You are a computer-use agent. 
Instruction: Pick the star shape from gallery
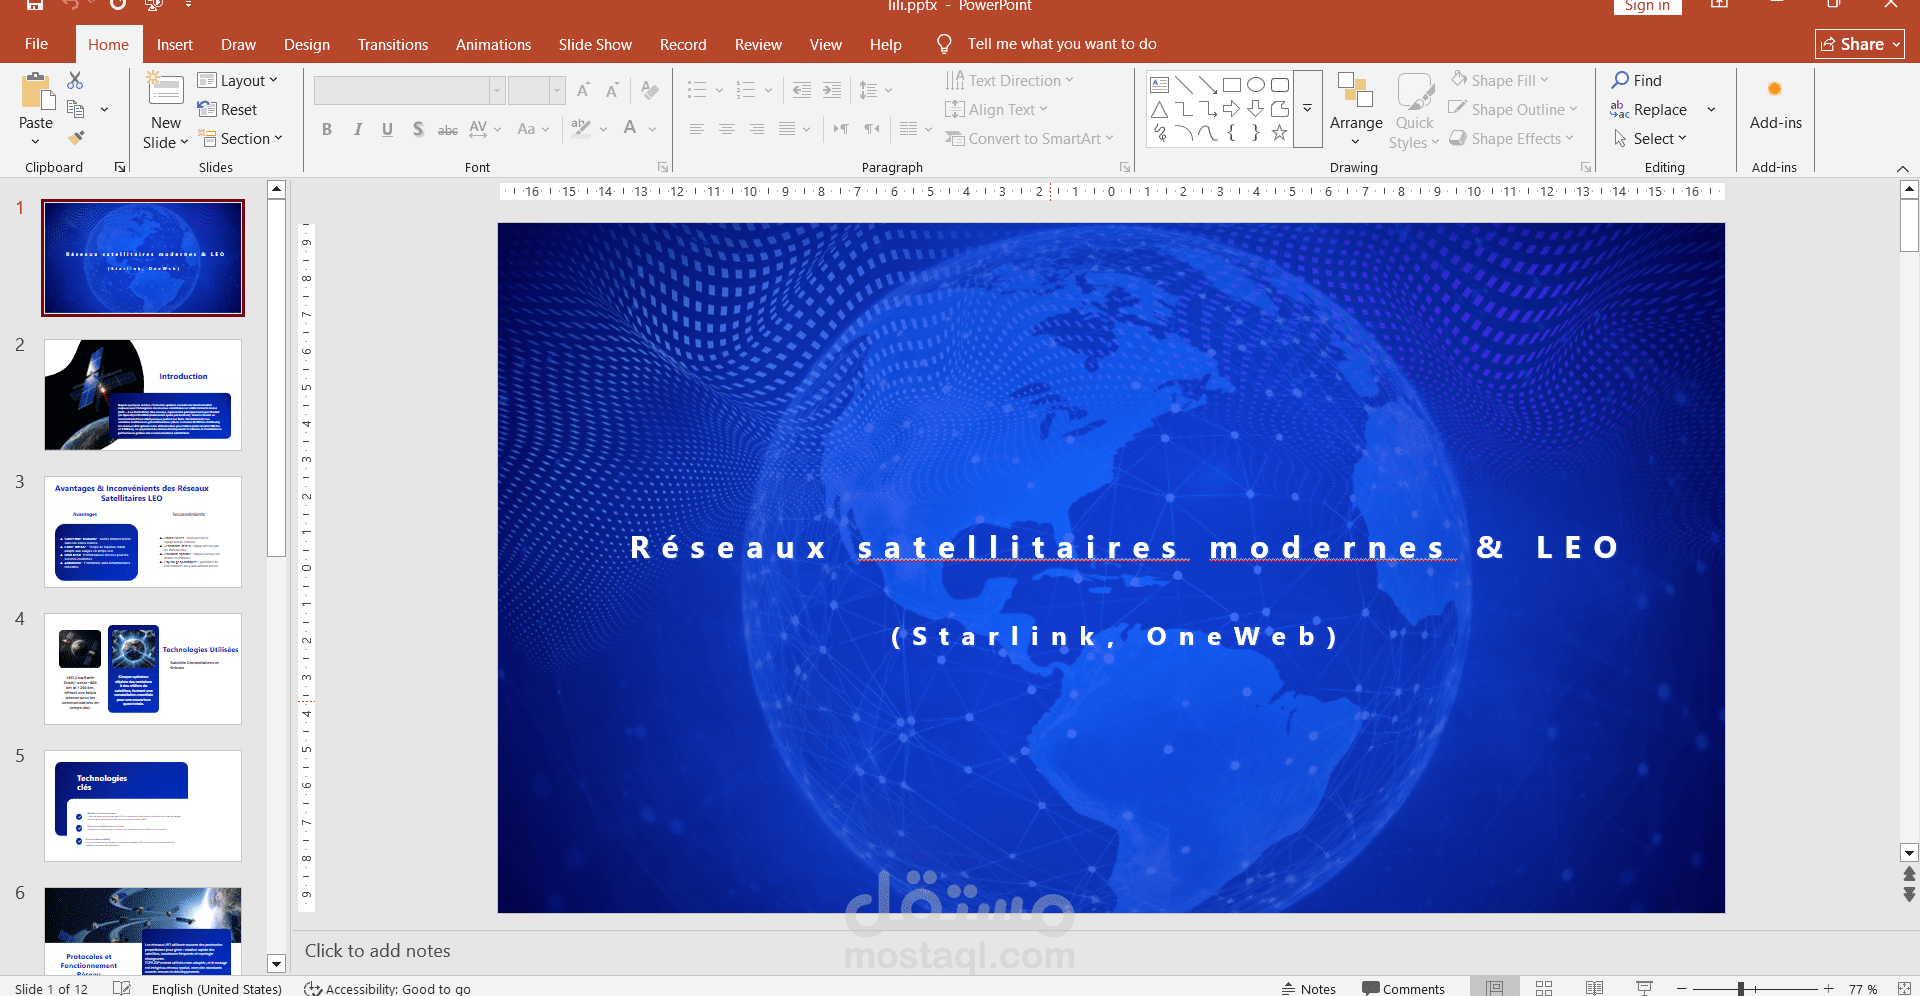pyautogui.click(x=1280, y=133)
